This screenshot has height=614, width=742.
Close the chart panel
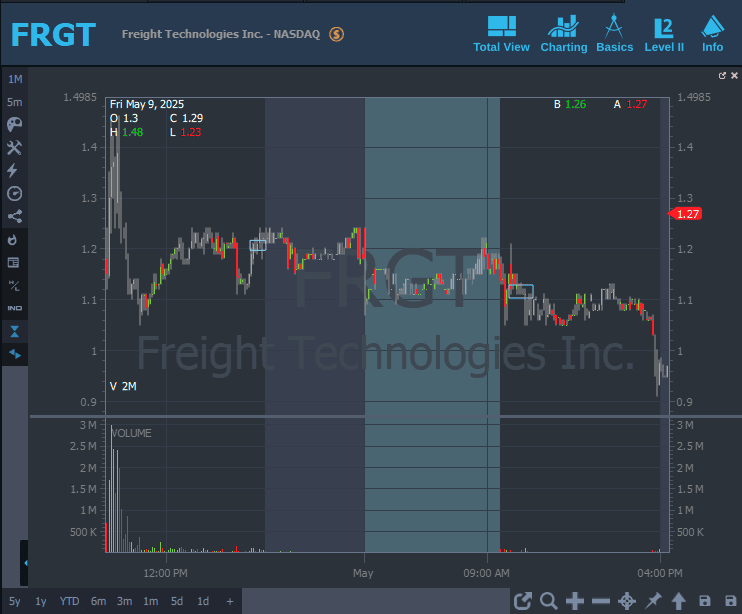point(734,76)
